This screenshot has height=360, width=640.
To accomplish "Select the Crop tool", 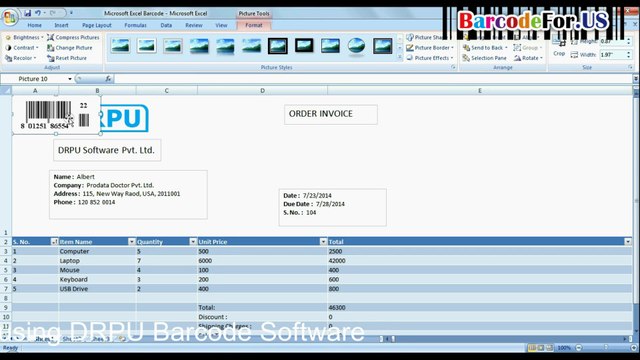I will coord(559,48).
